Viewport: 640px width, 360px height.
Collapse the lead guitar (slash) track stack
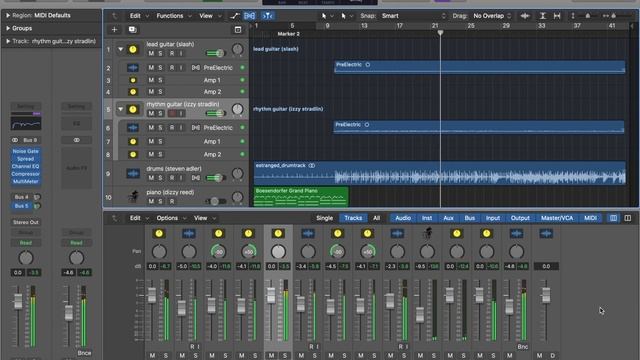120,49
